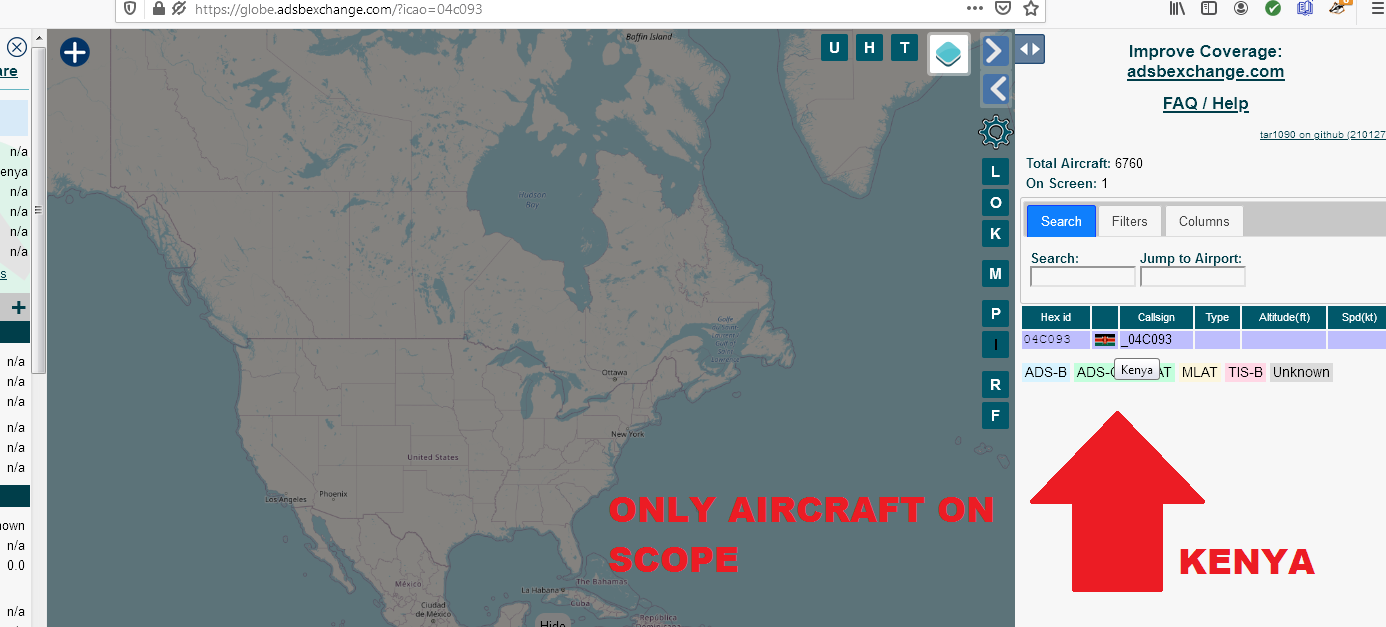The height and width of the screenshot is (627, 1386).
Task: Sort by the Hex id column
Action: [x=1056, y=317]
